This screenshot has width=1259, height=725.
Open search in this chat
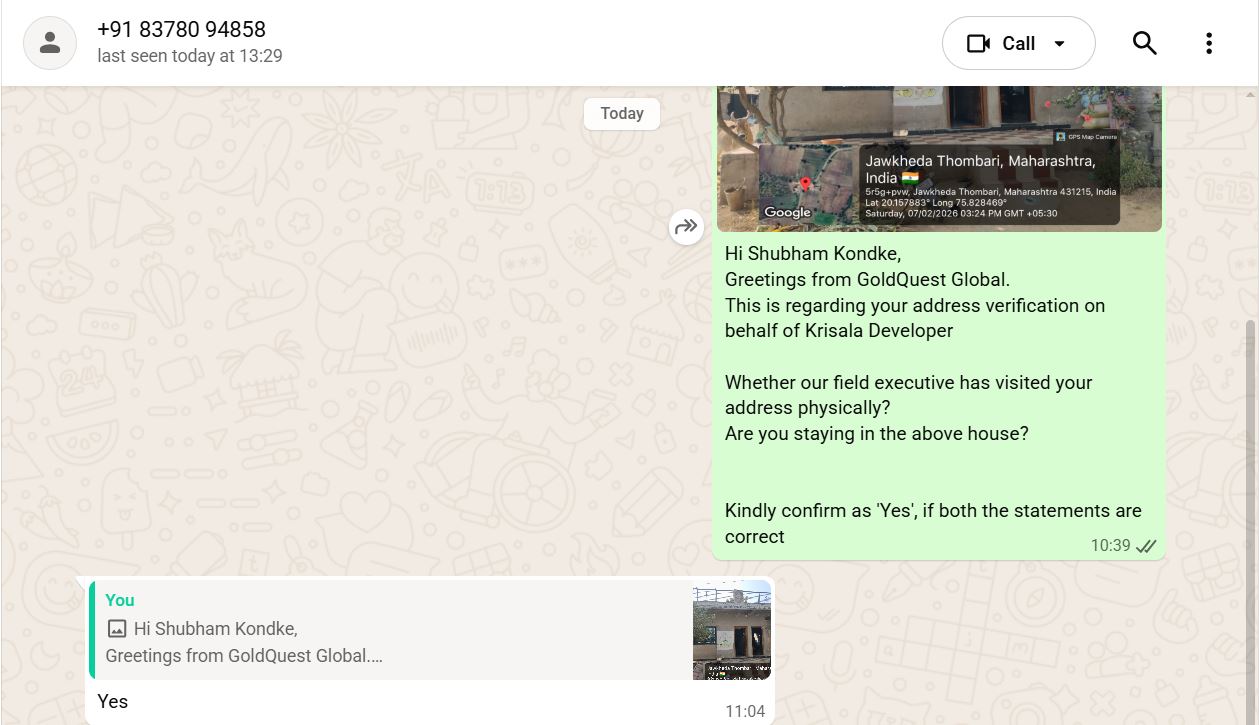click(x=1144, y=43)
